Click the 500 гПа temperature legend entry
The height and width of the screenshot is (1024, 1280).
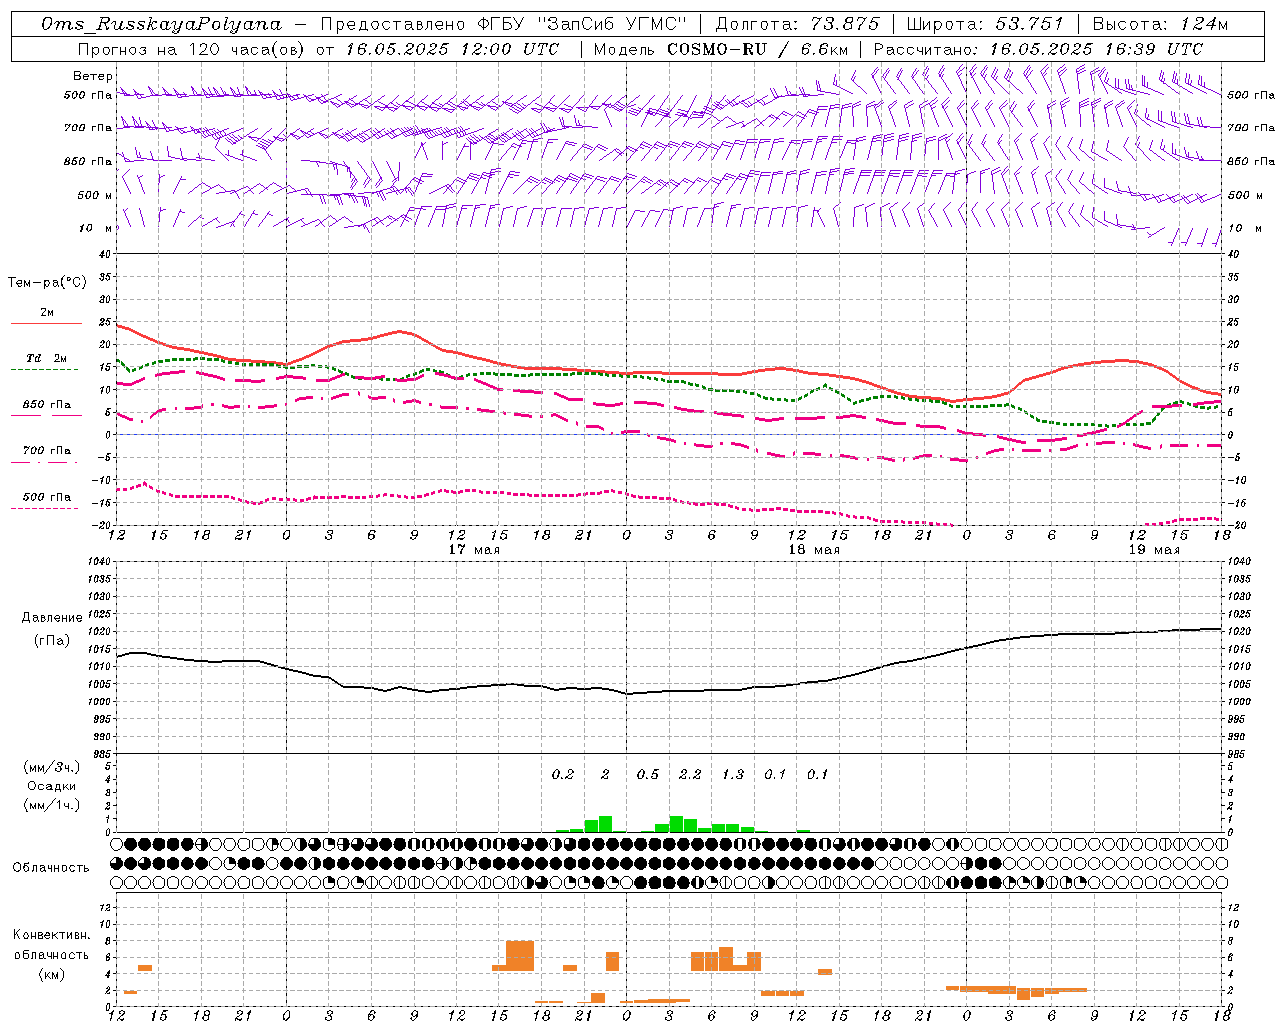47,497
